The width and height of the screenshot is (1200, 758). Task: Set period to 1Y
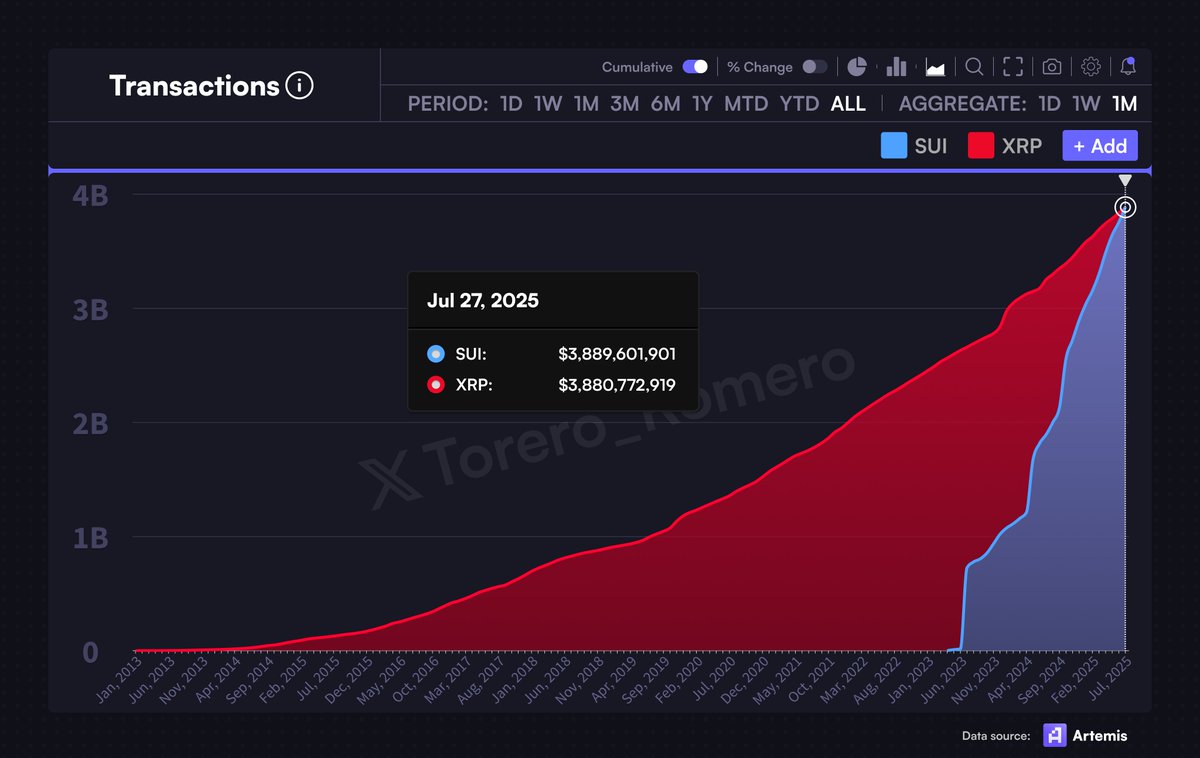(702, 104)
